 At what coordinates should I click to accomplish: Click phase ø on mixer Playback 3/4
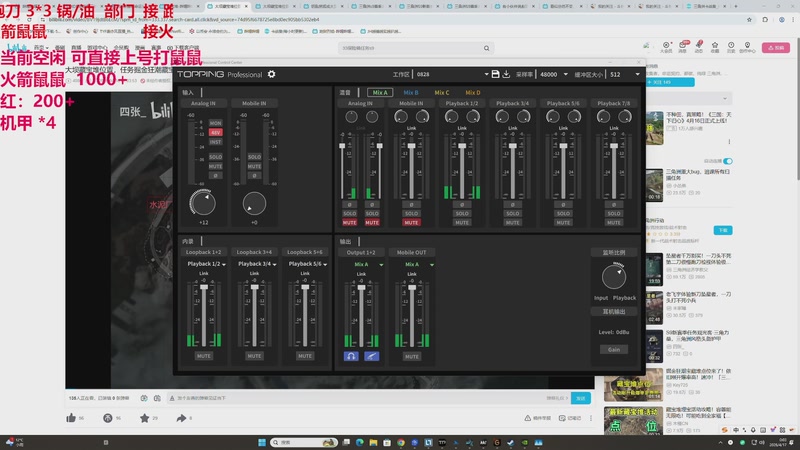(x=513, y=205)
